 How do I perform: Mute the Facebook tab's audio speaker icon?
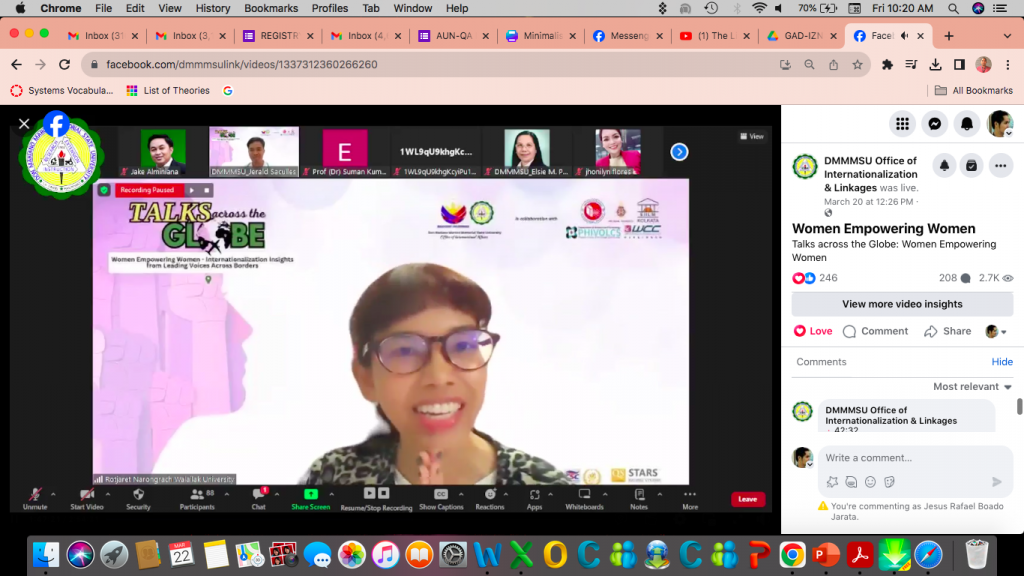[x=904, y=36]
